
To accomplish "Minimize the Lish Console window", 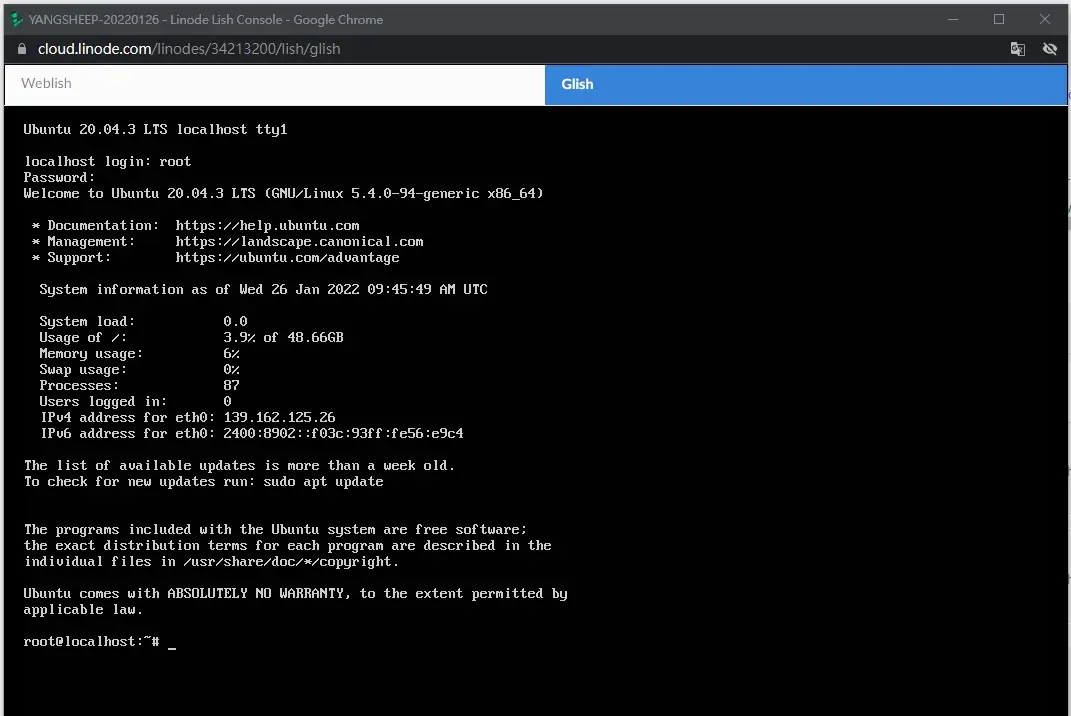I will click(x=953, y=19).
